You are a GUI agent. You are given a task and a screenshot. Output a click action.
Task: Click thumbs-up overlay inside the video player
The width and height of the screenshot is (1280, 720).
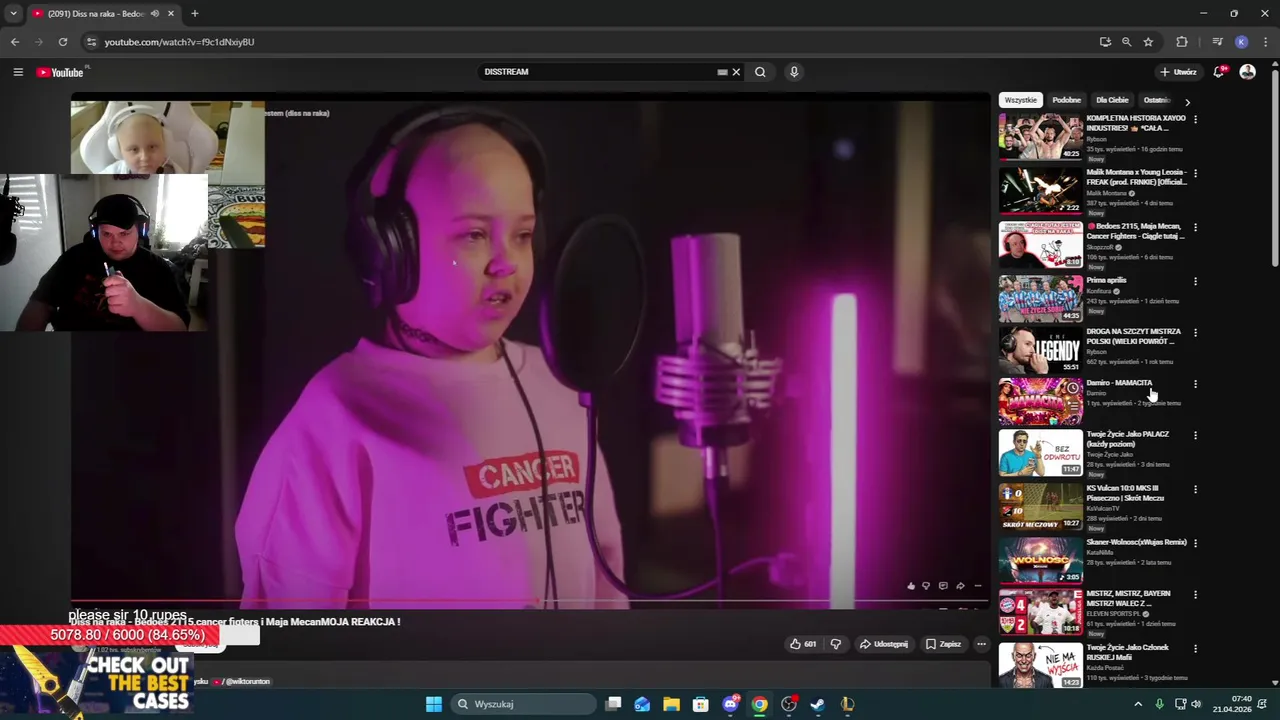point(910,586)
